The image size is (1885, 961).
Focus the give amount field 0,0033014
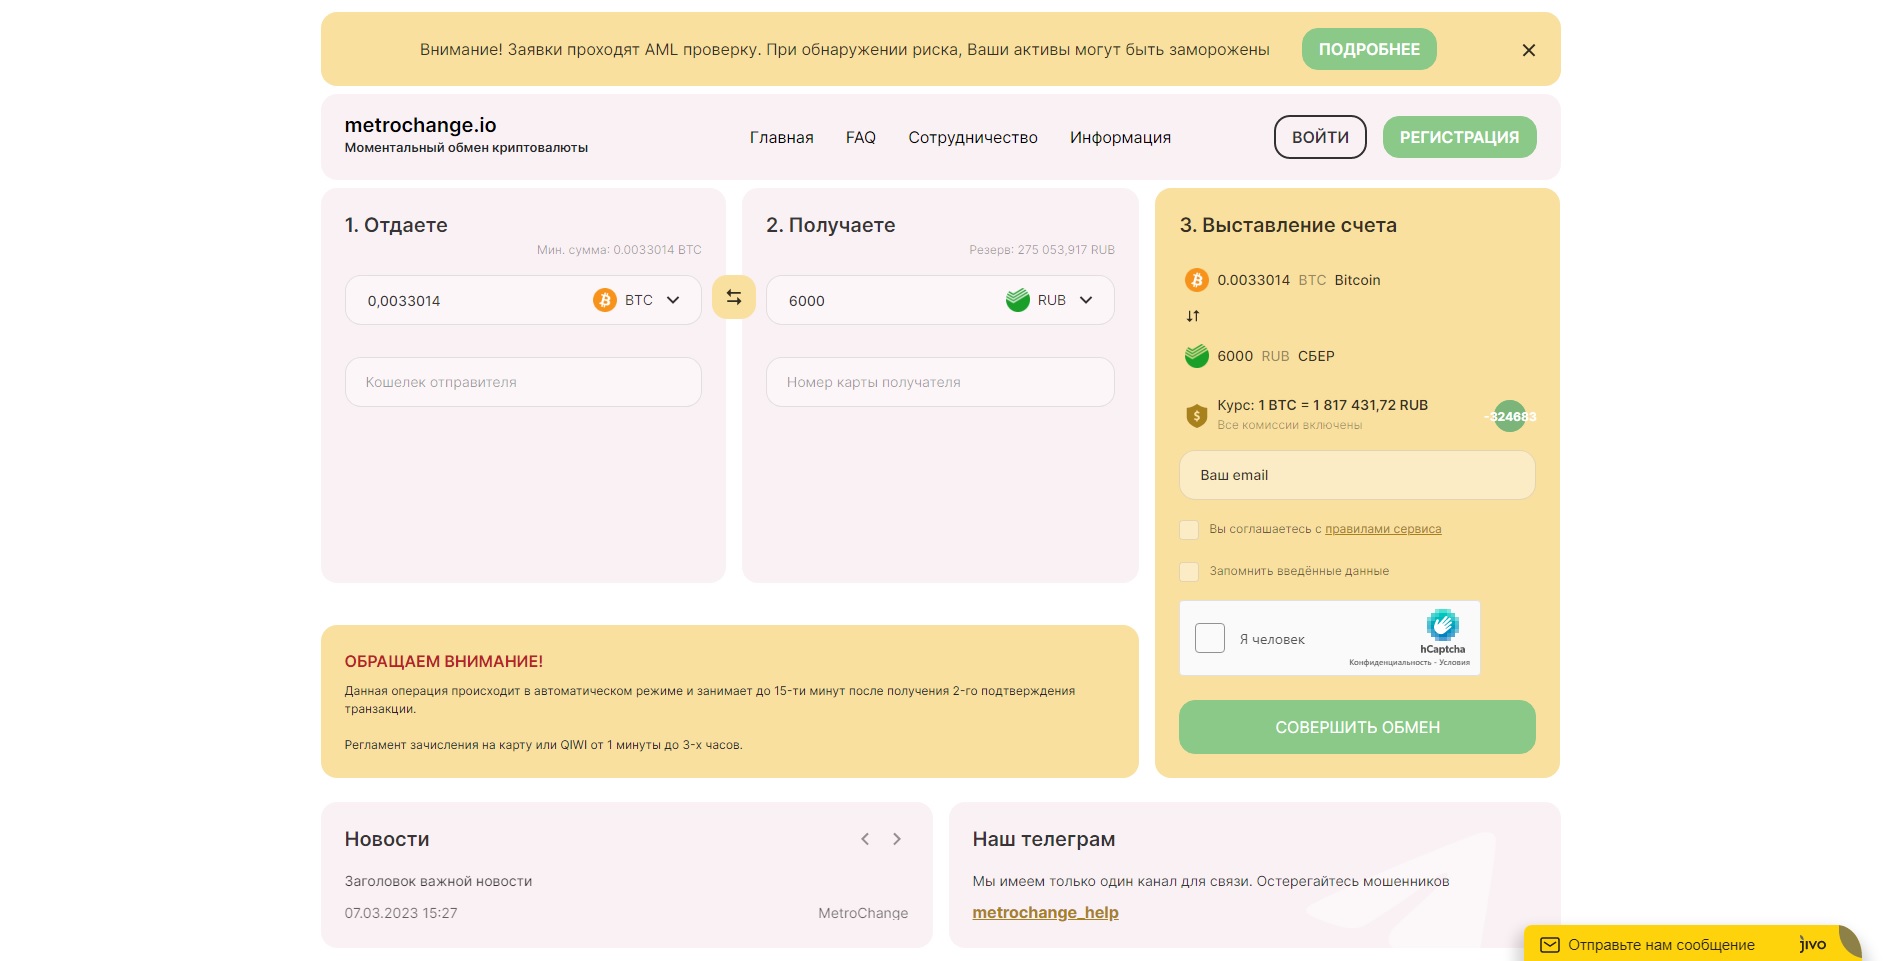(x=470, y=300)
